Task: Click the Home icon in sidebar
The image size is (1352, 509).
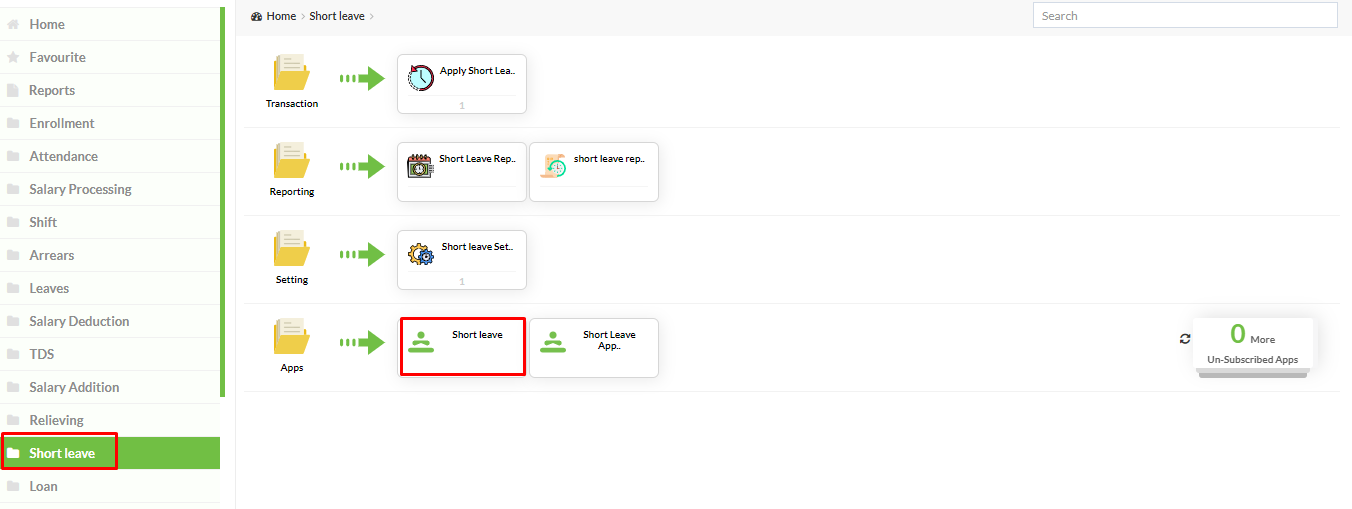Action: 13,24
